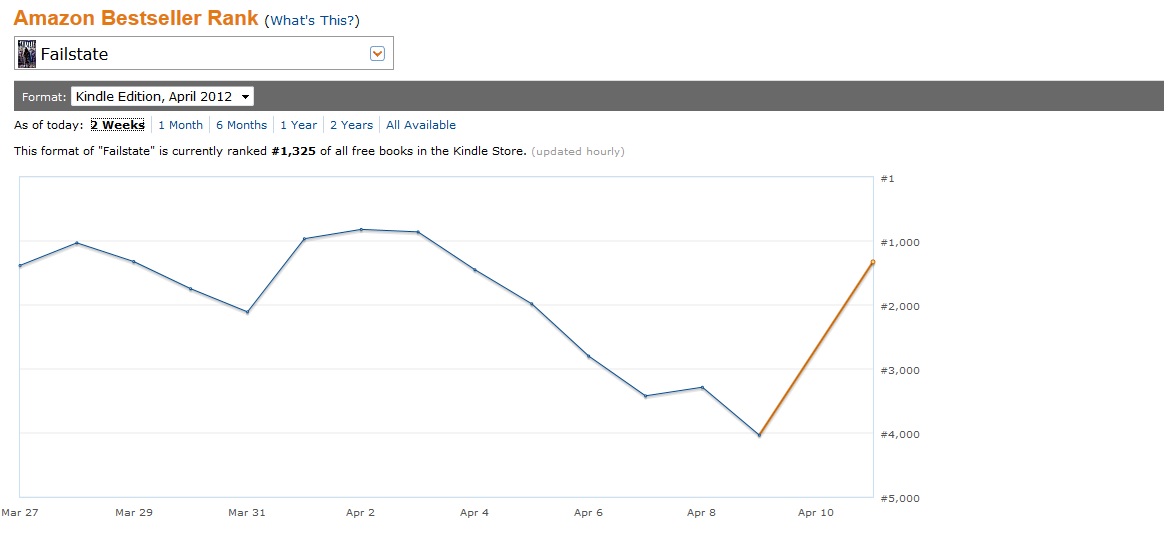Show All Available rank data
The height and width of the screenshot is (533, 1176).
point(420,125)
